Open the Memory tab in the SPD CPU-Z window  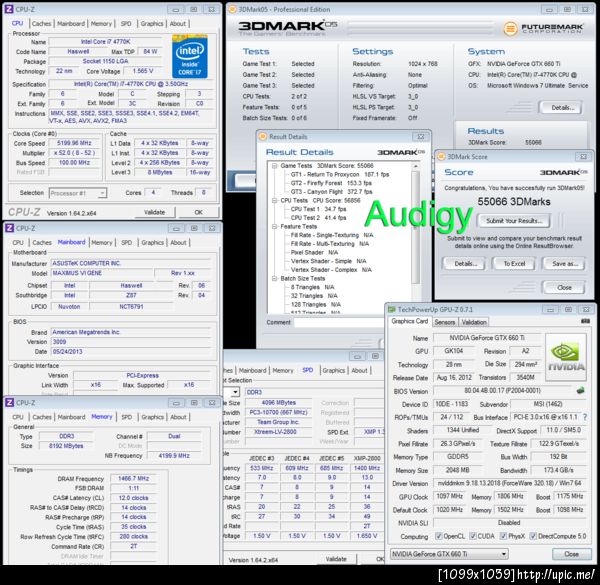click(283, 370)
